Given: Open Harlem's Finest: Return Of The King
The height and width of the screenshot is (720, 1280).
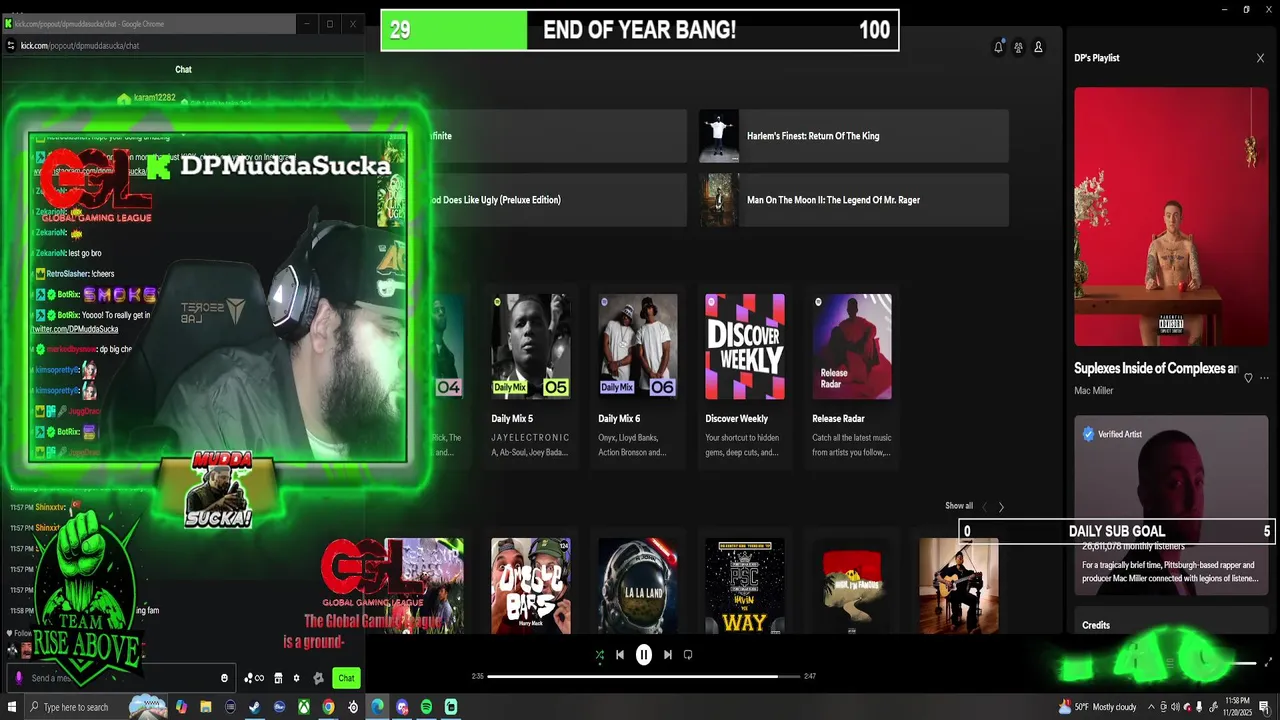Looking at the screenshot, I should (x=854, y=136).
